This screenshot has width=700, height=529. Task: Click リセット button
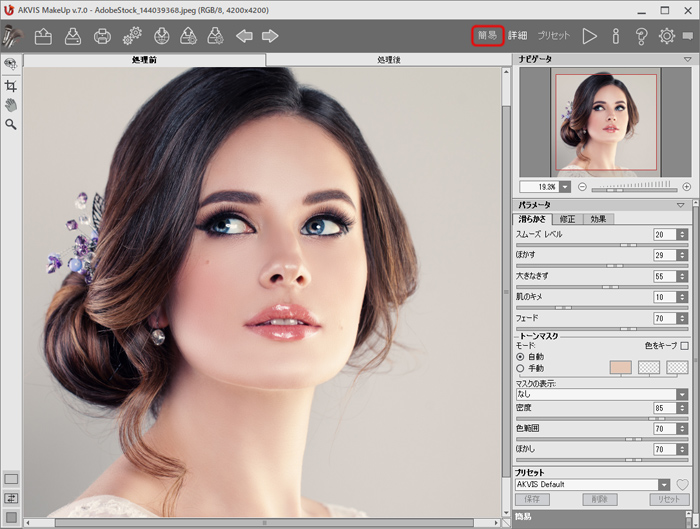[668, 499]
